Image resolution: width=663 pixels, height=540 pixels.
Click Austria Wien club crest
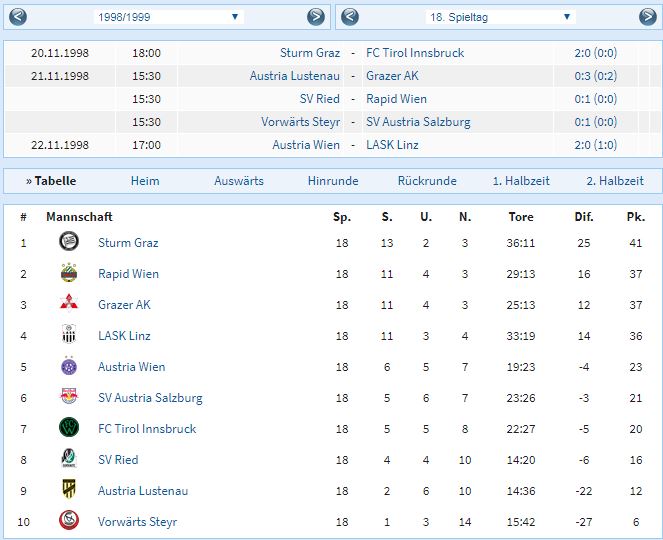[69, 366]
